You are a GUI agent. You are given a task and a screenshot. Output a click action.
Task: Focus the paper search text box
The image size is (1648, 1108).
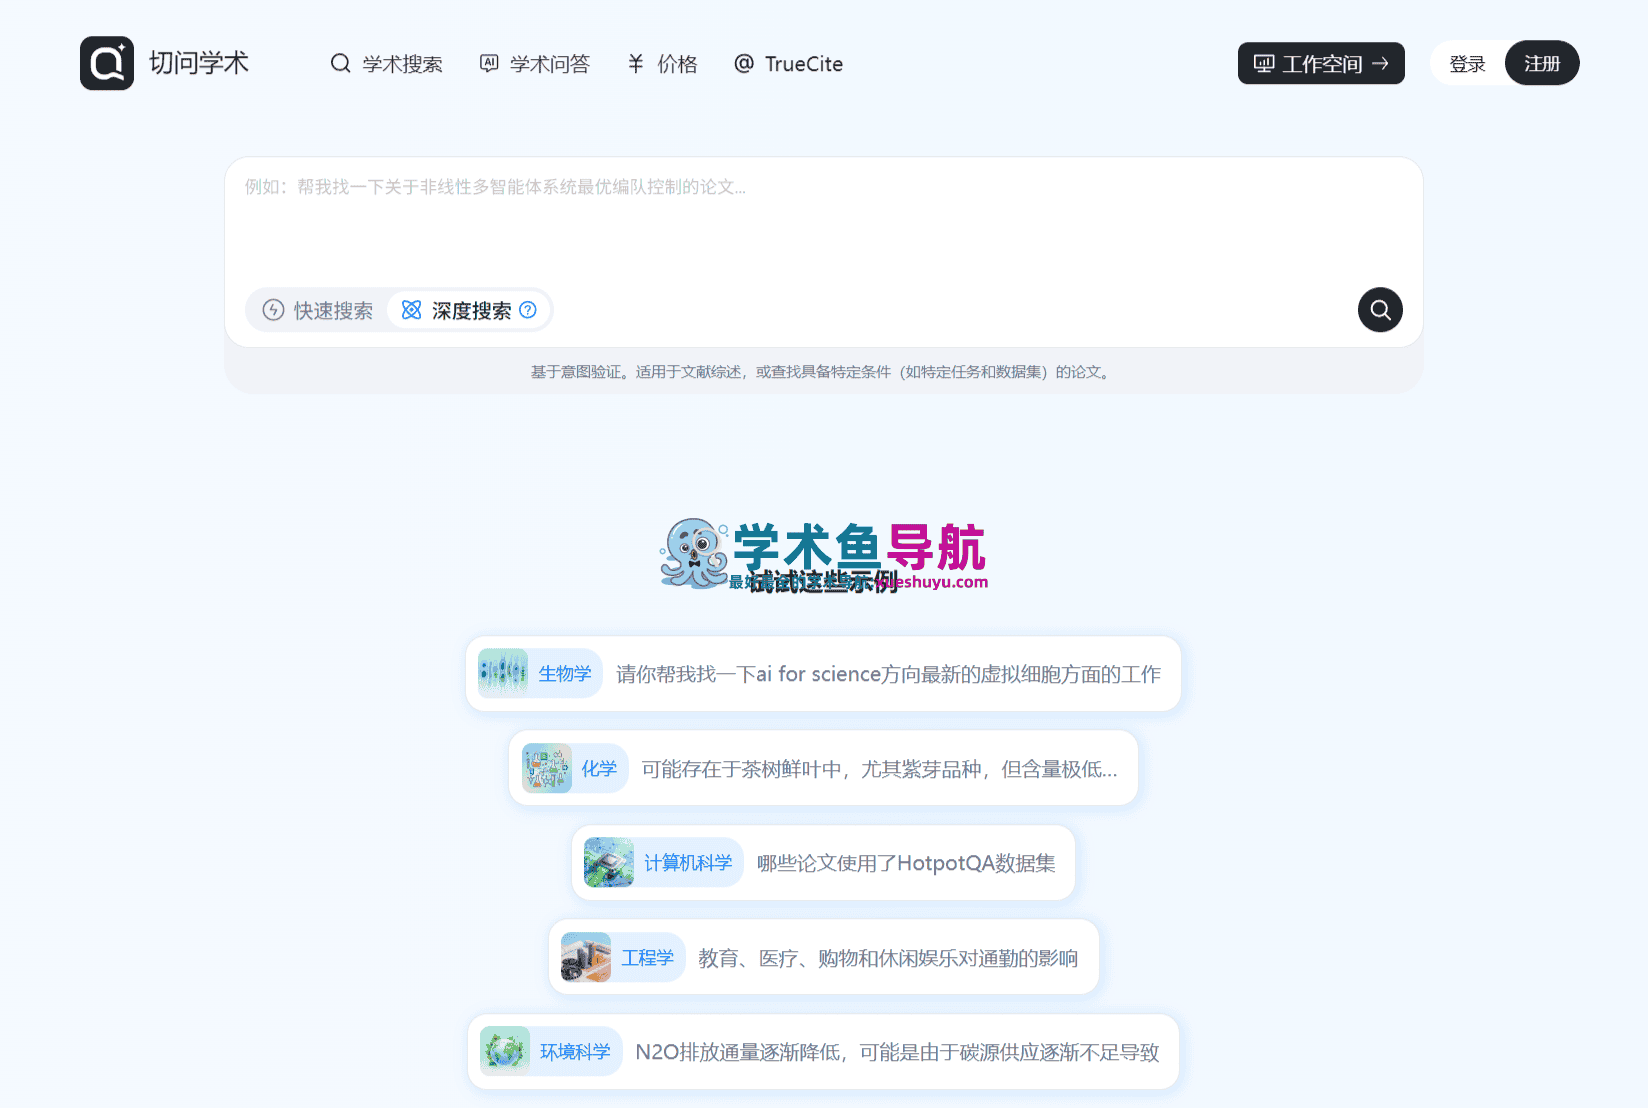823,220
